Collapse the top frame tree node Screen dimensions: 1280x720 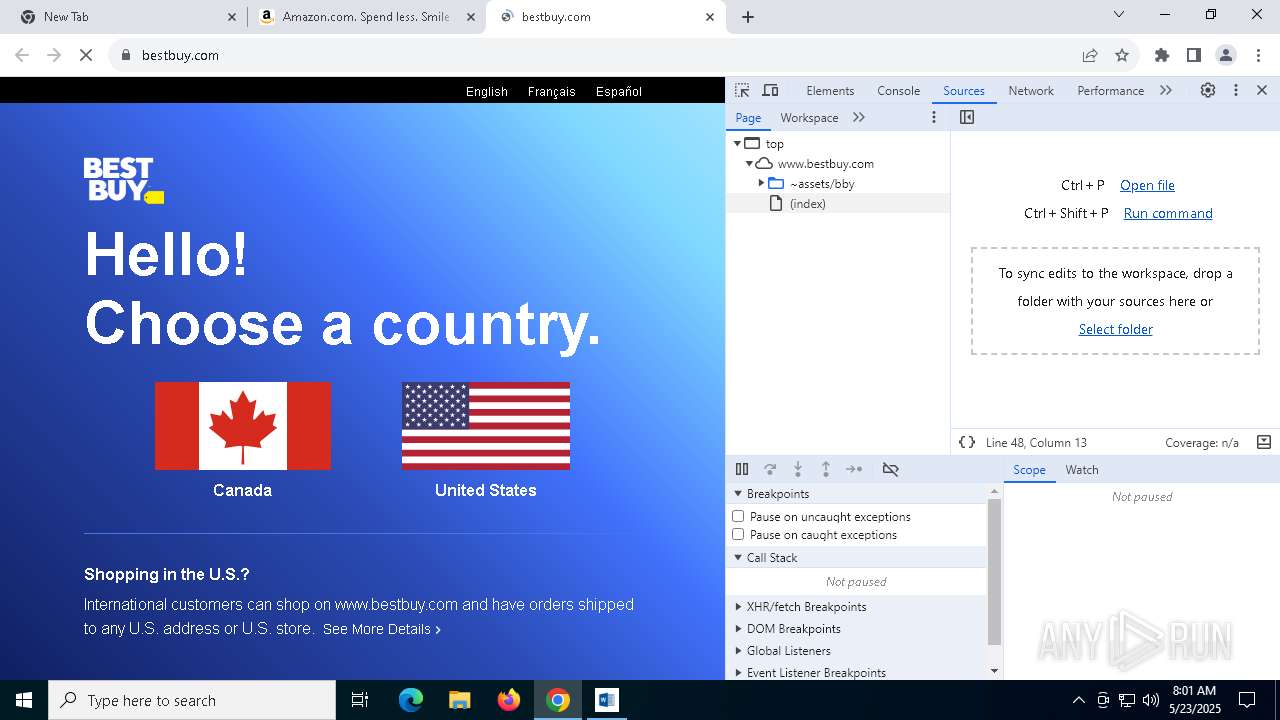[737, 143]
